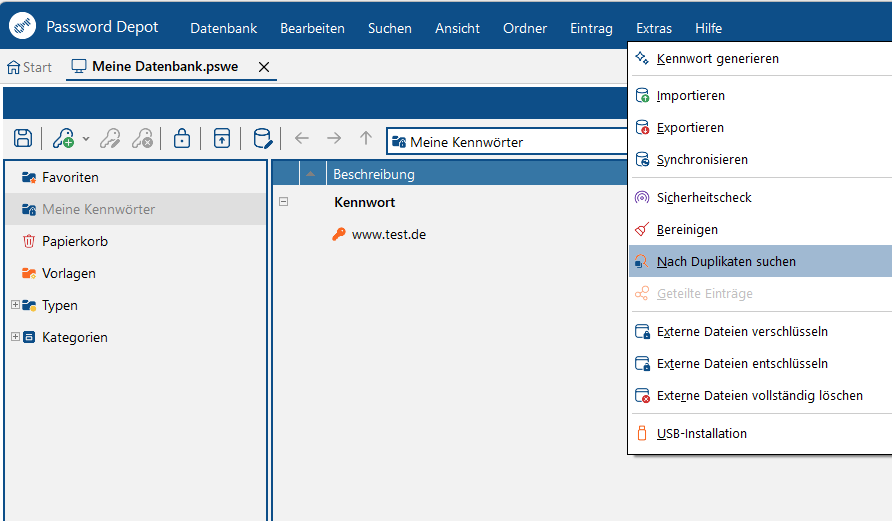Open the Bearbeiten menu
The width and height of the screenshot is (892, 521).
pos(312,28)
